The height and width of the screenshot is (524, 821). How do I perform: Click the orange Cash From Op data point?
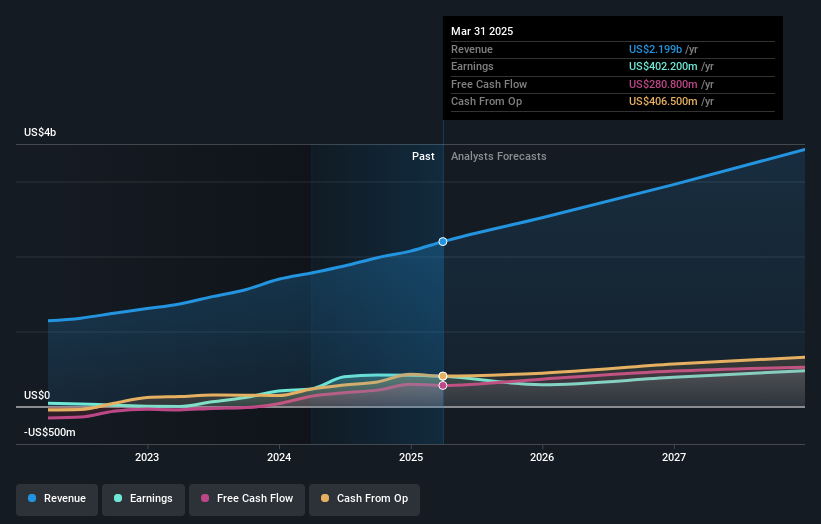click(443, 376)
